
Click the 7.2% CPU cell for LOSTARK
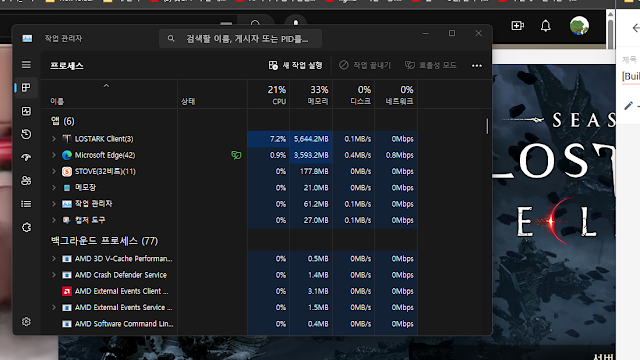pyautogui.click(x=269, y=139)
